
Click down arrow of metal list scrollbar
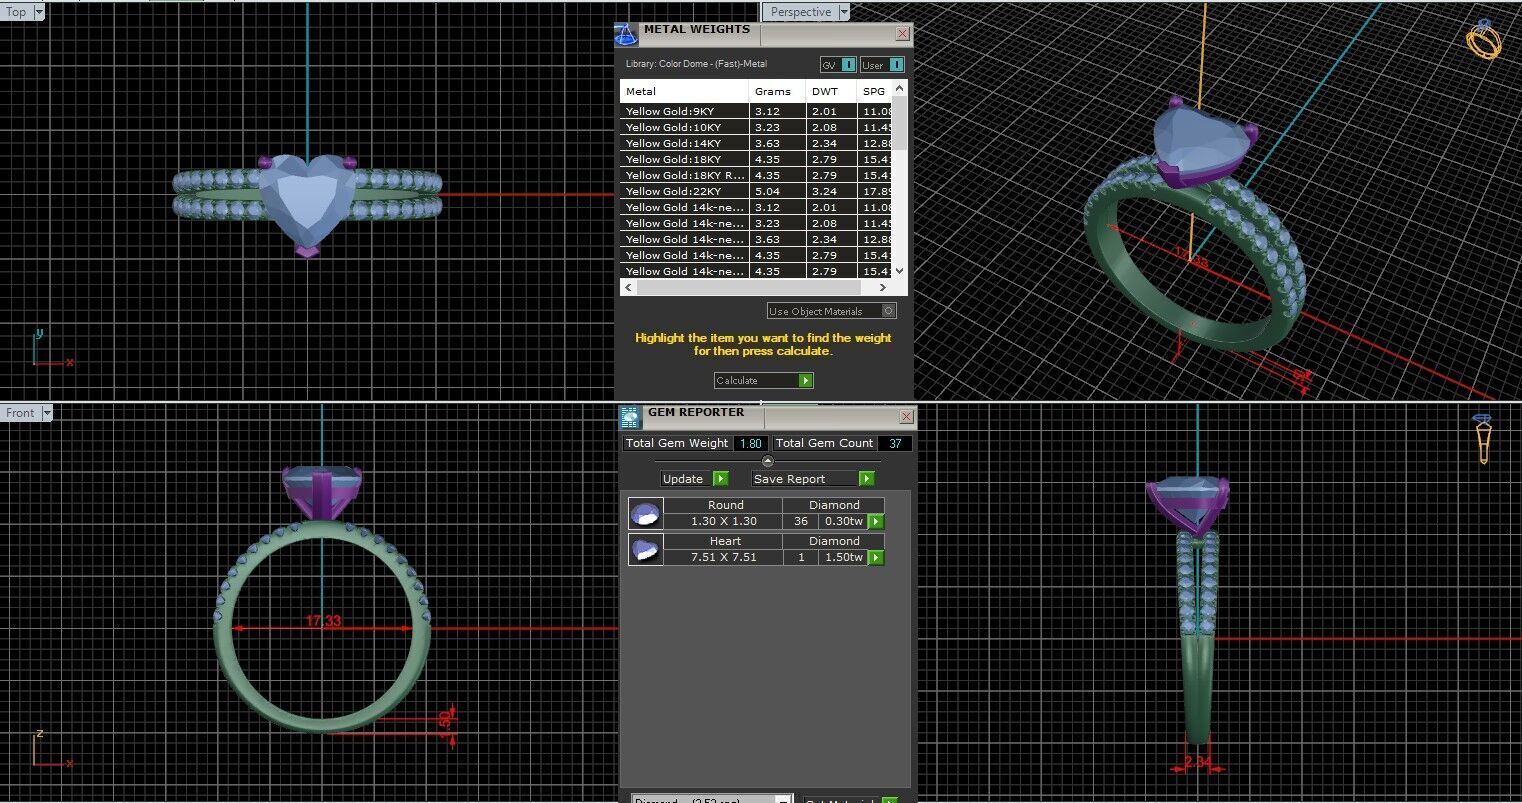[899, 270]
